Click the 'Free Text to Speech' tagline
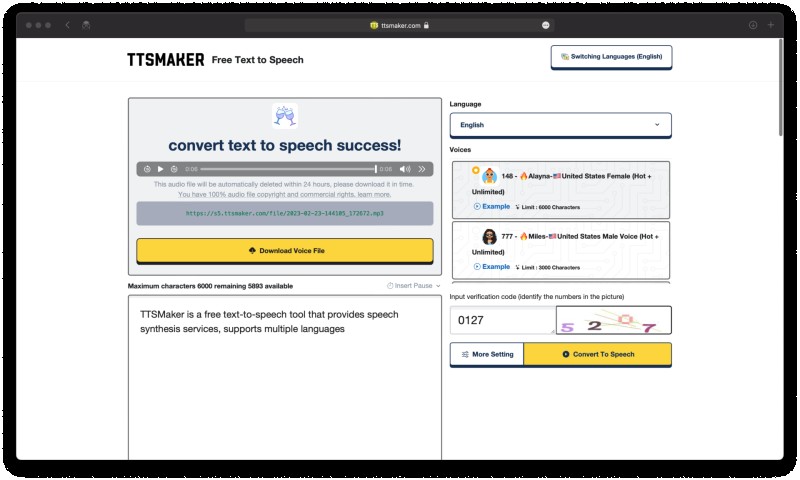This screenshot has height=480, width=800. (258, 60)
